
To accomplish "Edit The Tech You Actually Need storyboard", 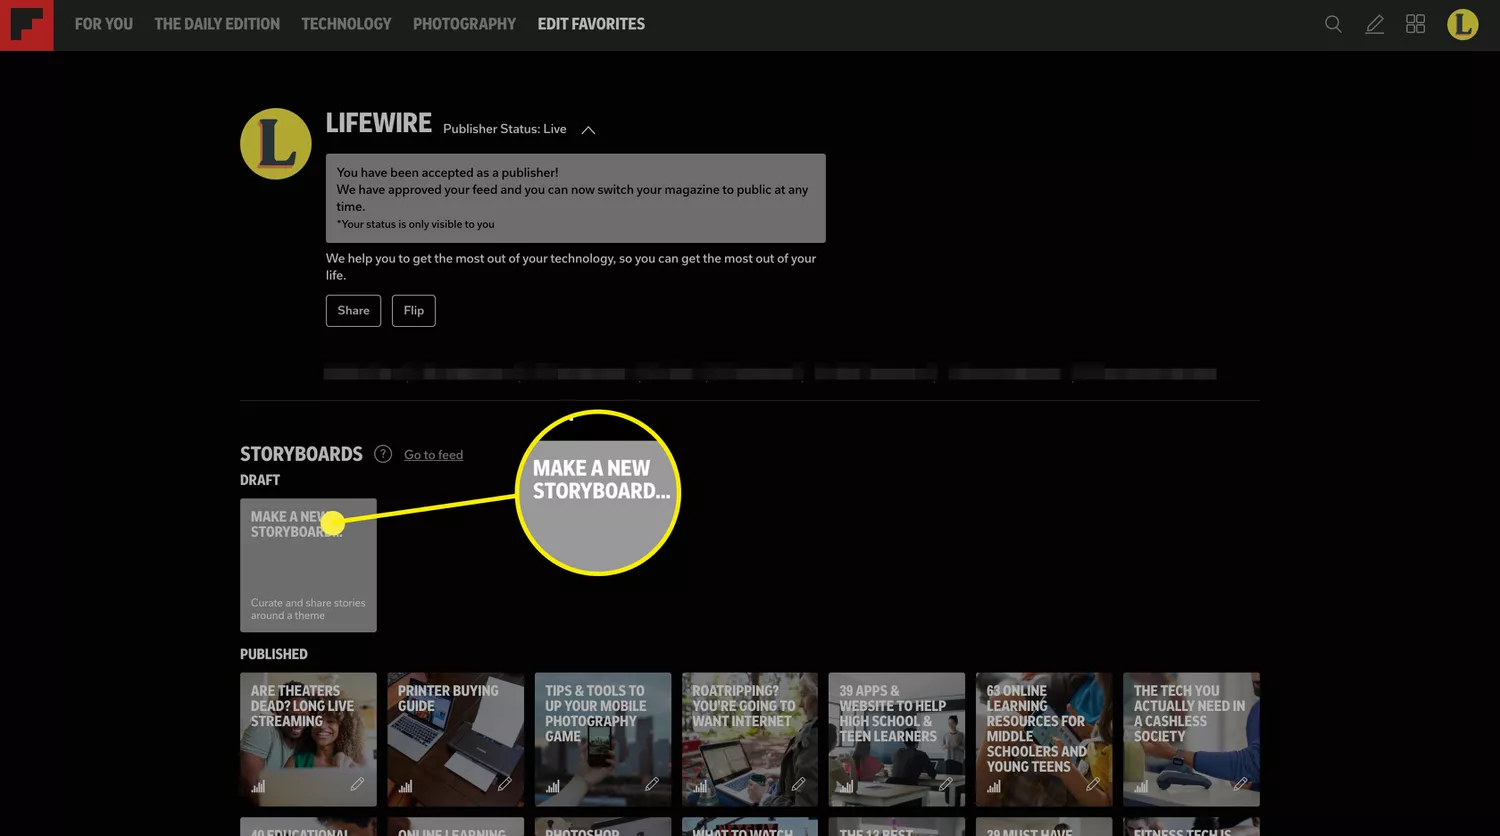I will point(1240,784).
